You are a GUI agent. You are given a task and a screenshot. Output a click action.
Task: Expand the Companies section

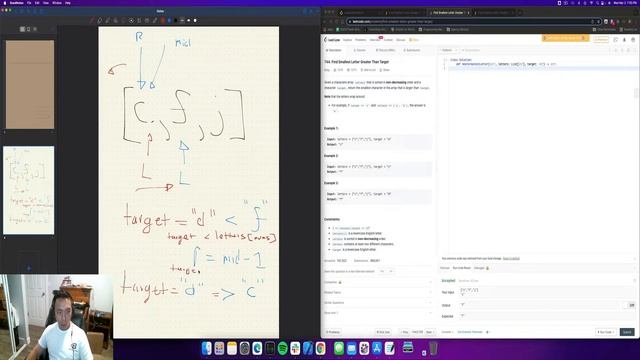point(378,282)
